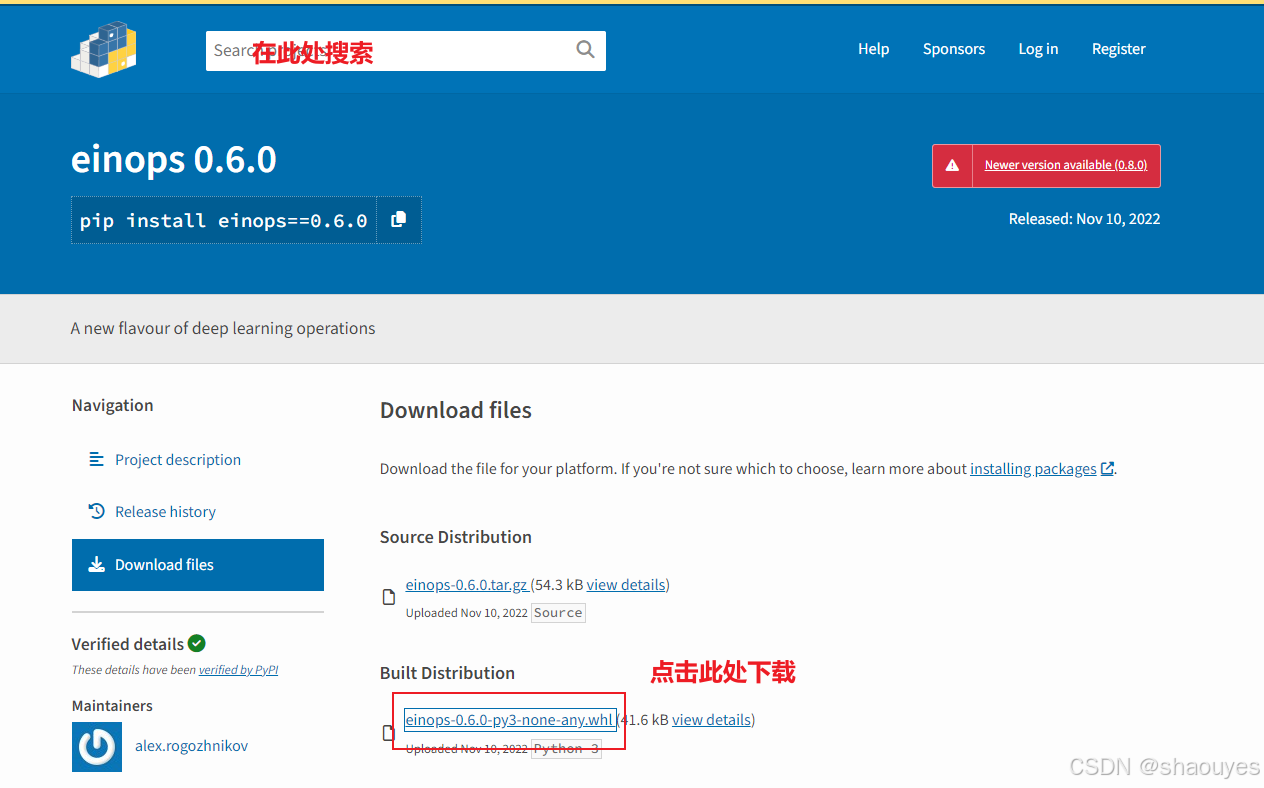View details of the wheel file

711,720
